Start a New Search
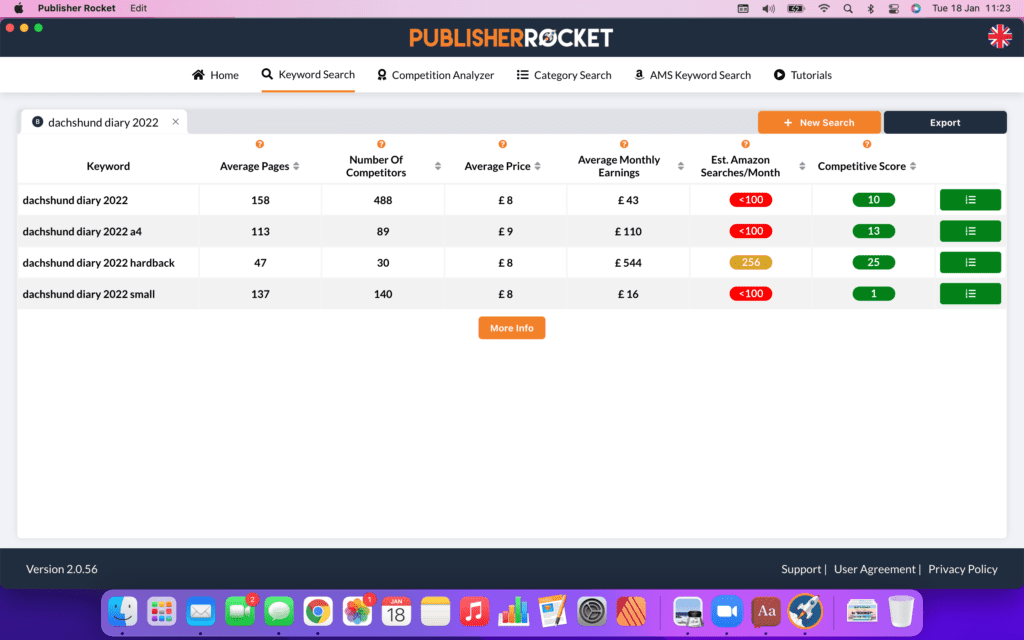The image size is (1024, 640). 819,122
